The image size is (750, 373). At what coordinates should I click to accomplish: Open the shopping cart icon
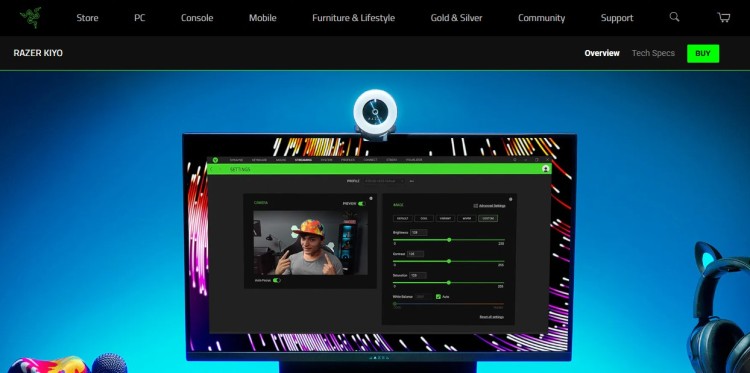723,18
